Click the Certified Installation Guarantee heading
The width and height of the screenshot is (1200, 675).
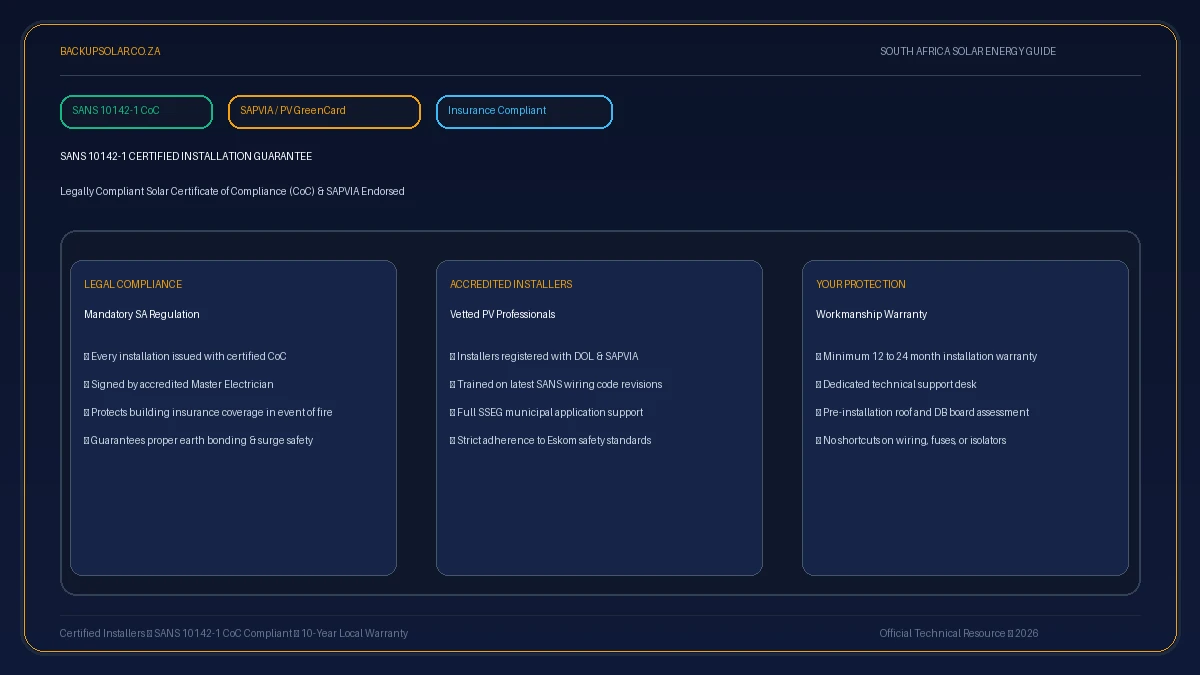pyautogui.click(x=186, y=156)
